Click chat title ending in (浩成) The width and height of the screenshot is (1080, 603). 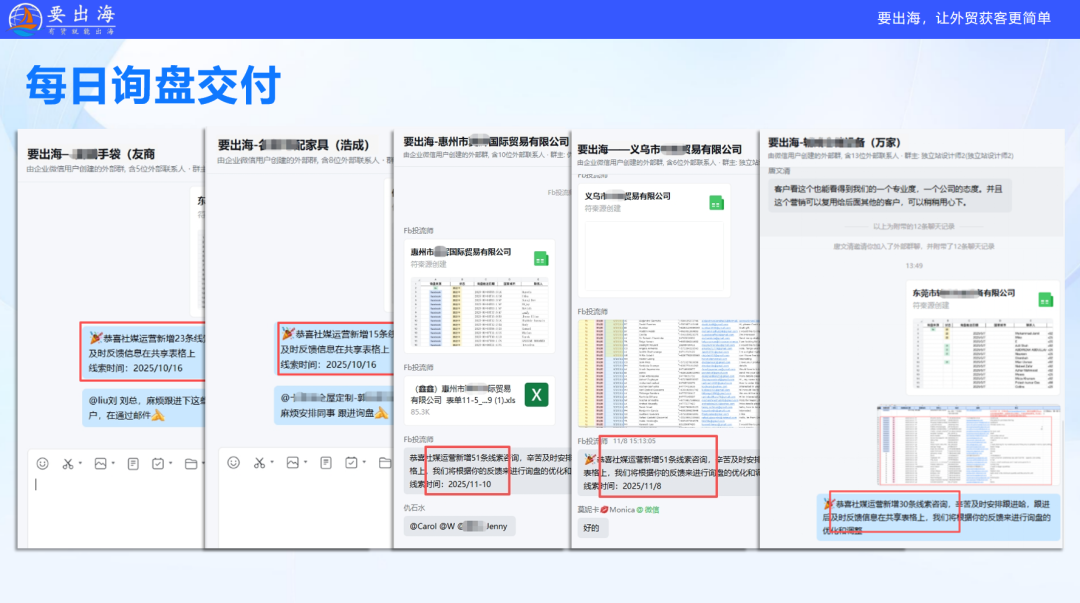point(293,145)
